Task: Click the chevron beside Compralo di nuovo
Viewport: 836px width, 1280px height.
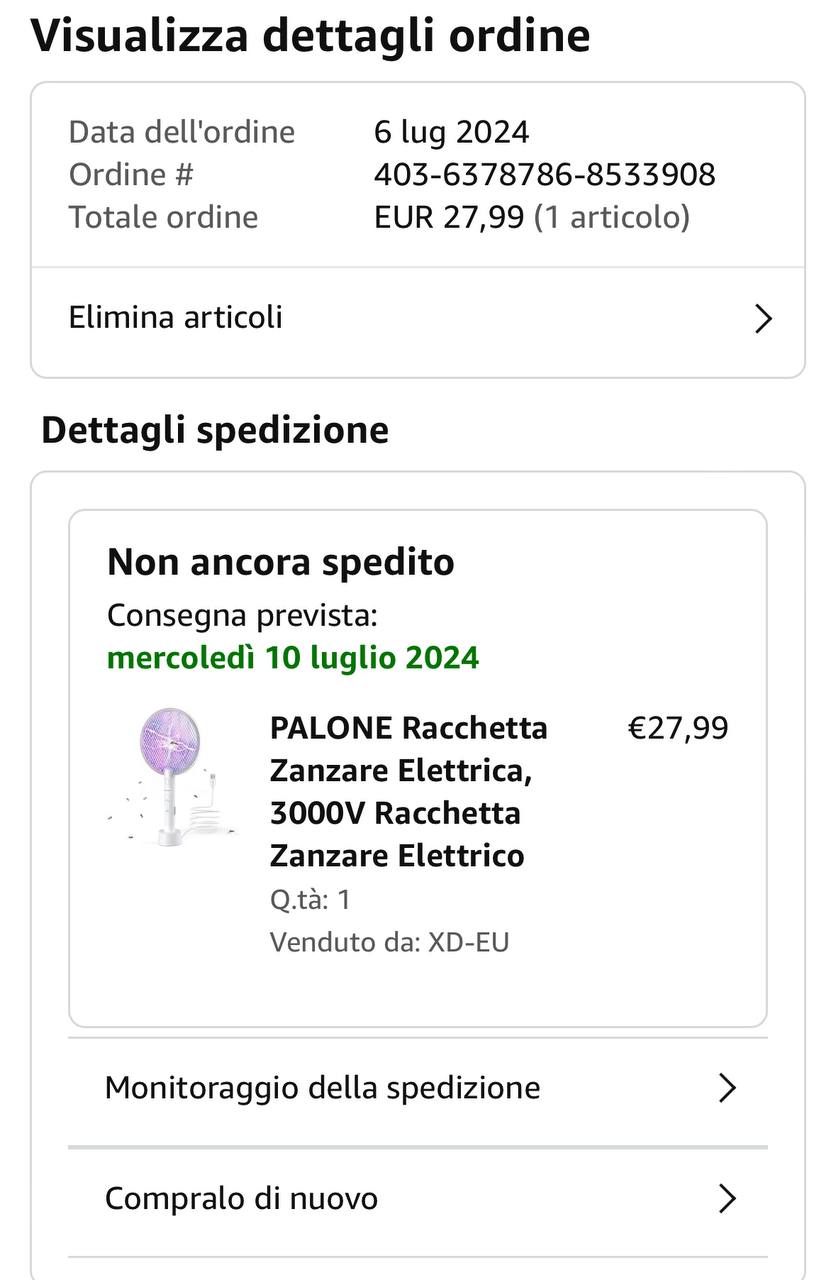Action: point(727,1198)
